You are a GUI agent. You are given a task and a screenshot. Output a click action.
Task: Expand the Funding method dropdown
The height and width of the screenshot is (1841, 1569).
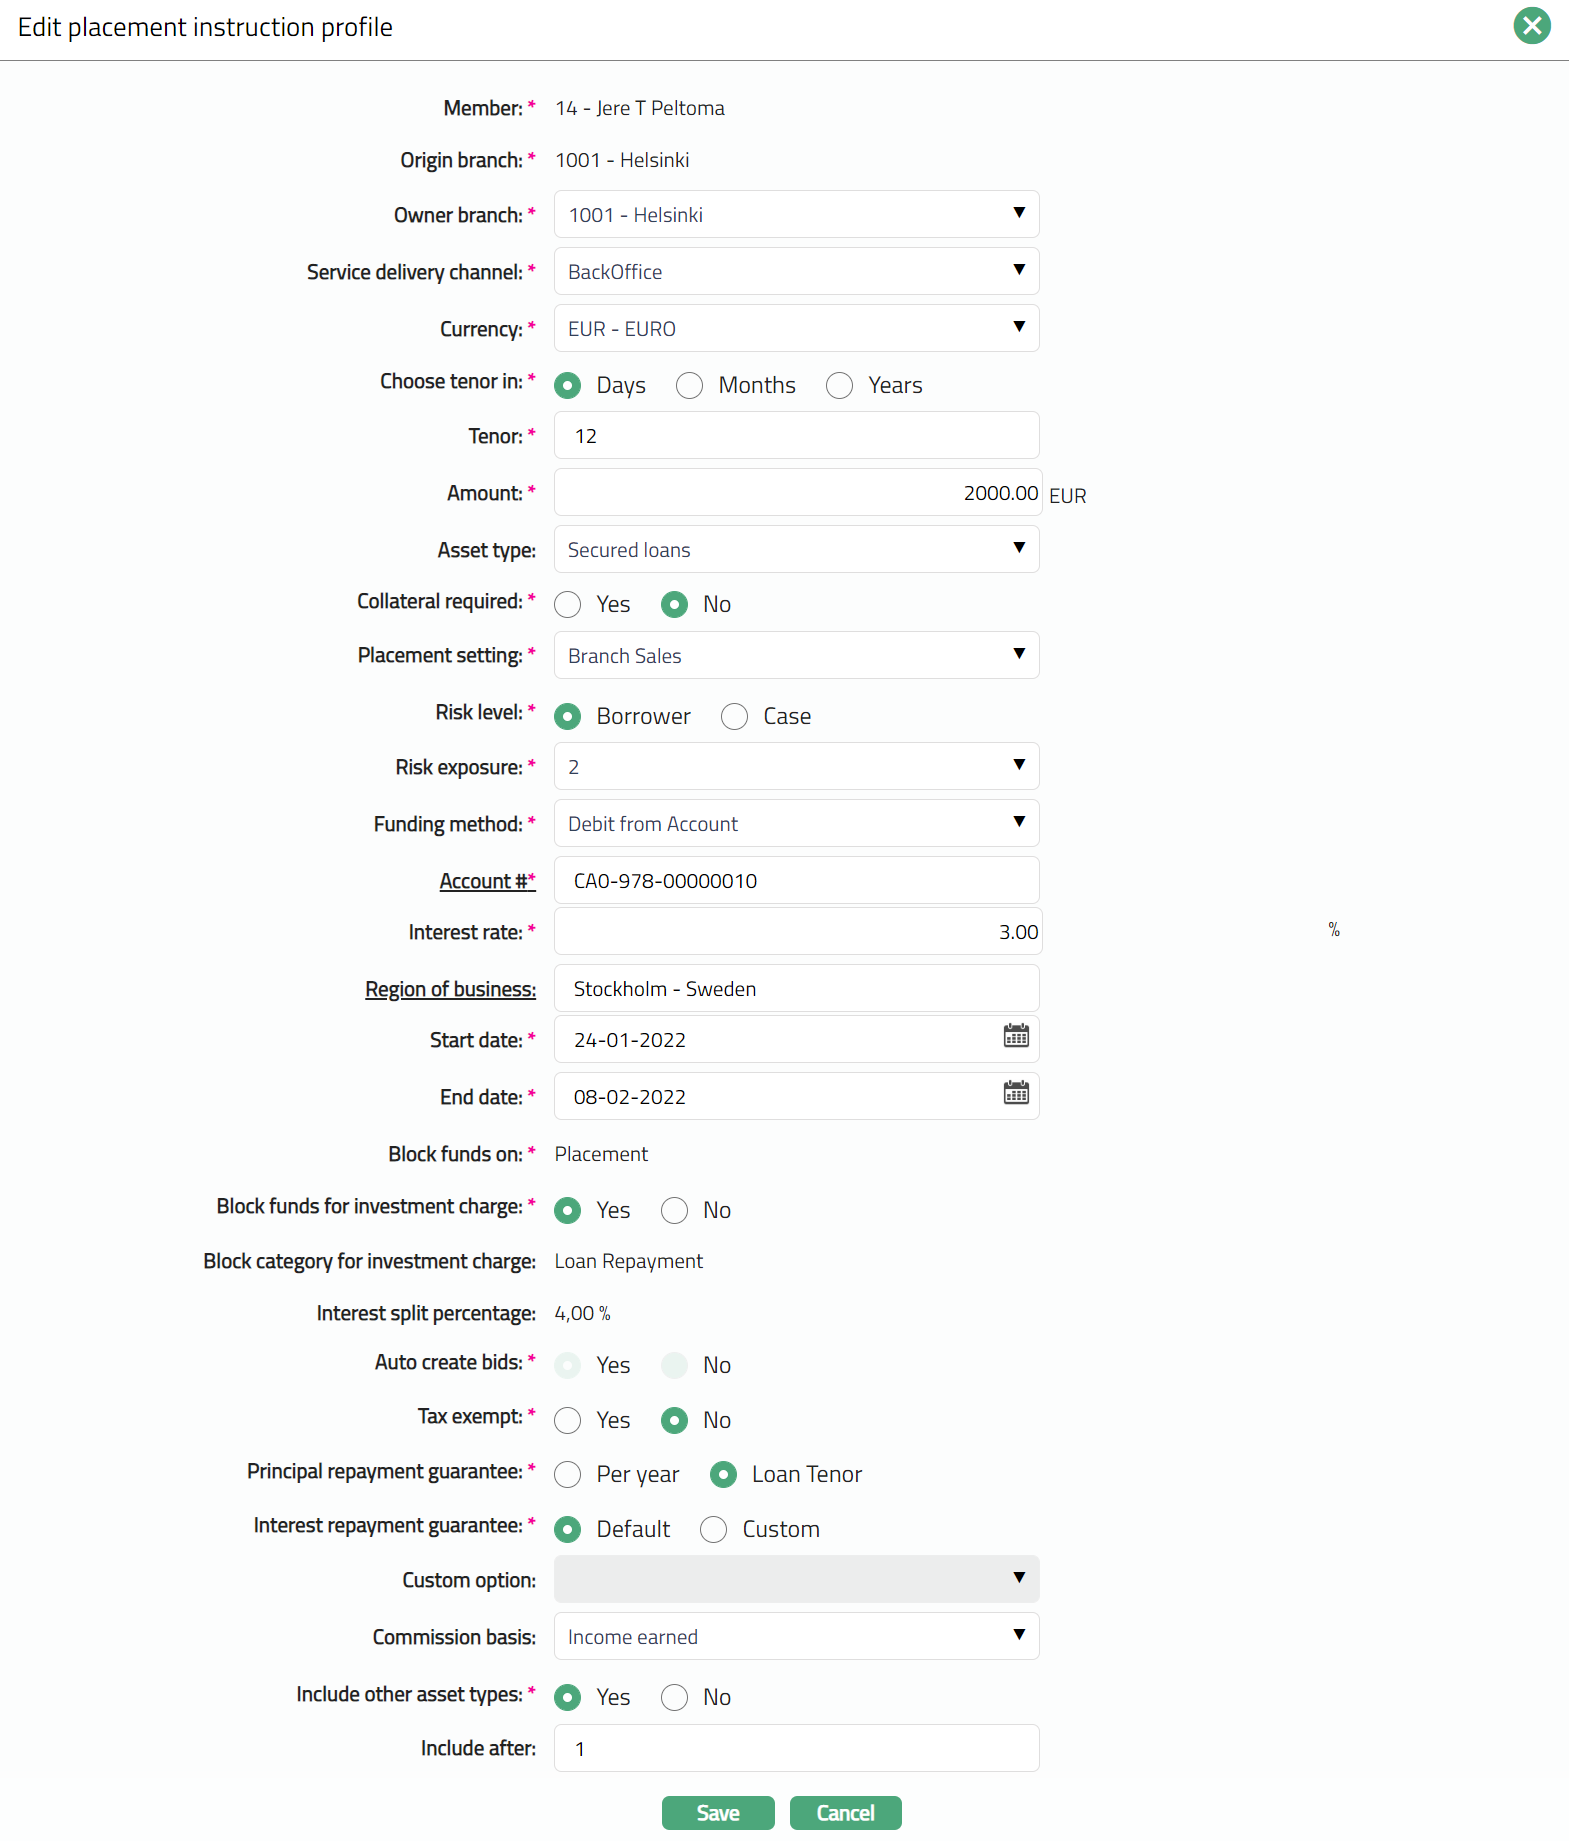796,824
